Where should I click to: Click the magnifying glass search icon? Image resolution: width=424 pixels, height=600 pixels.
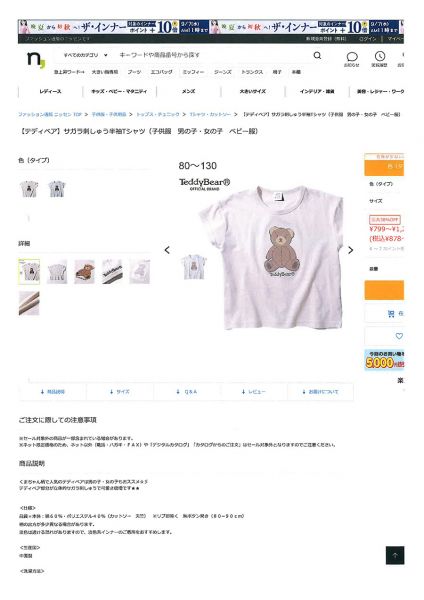[x=317, y=55]
